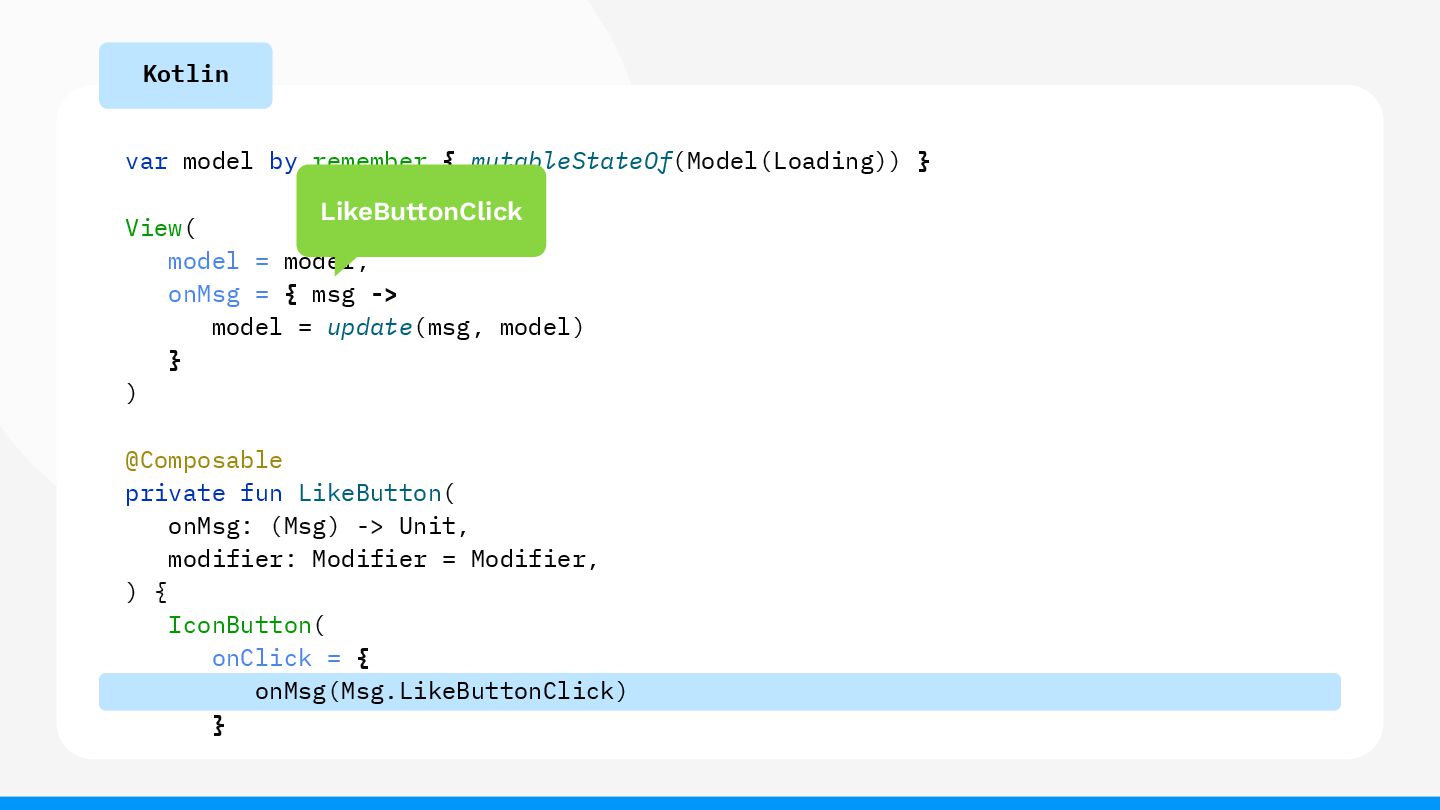Click the Kotlin language label
1440x810 pixels.
click(185, 75)
